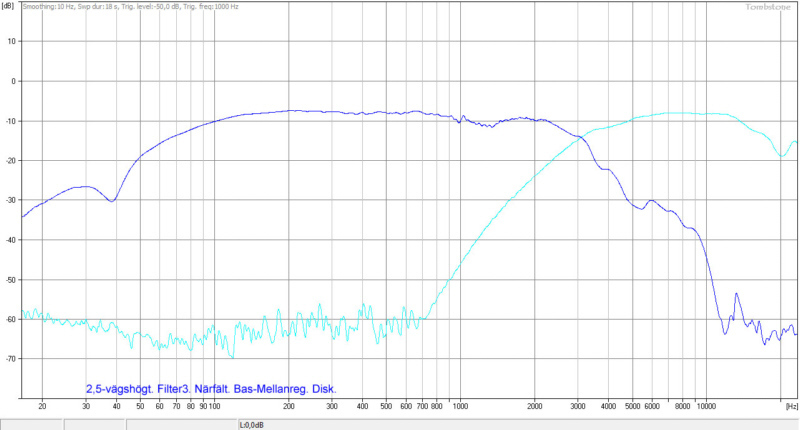The height and width of the screenshot is (430, 800).
Task: Click the 700 Hz frequency label
Action: [422, 407]
